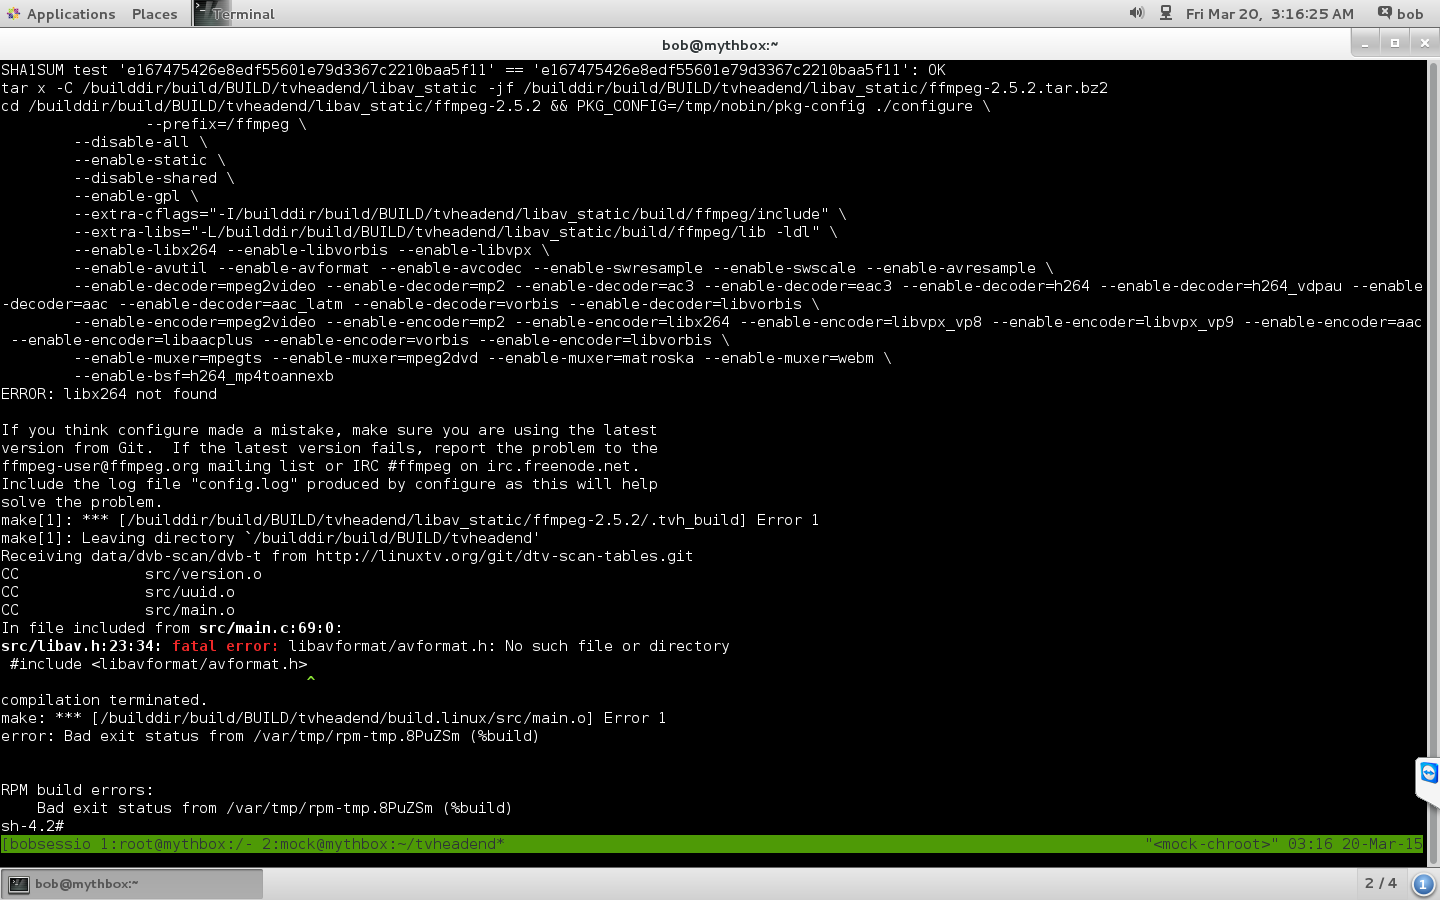Click the notification badge showing 1
This screenshot has width=1440, height=900.
[1422, 884]
